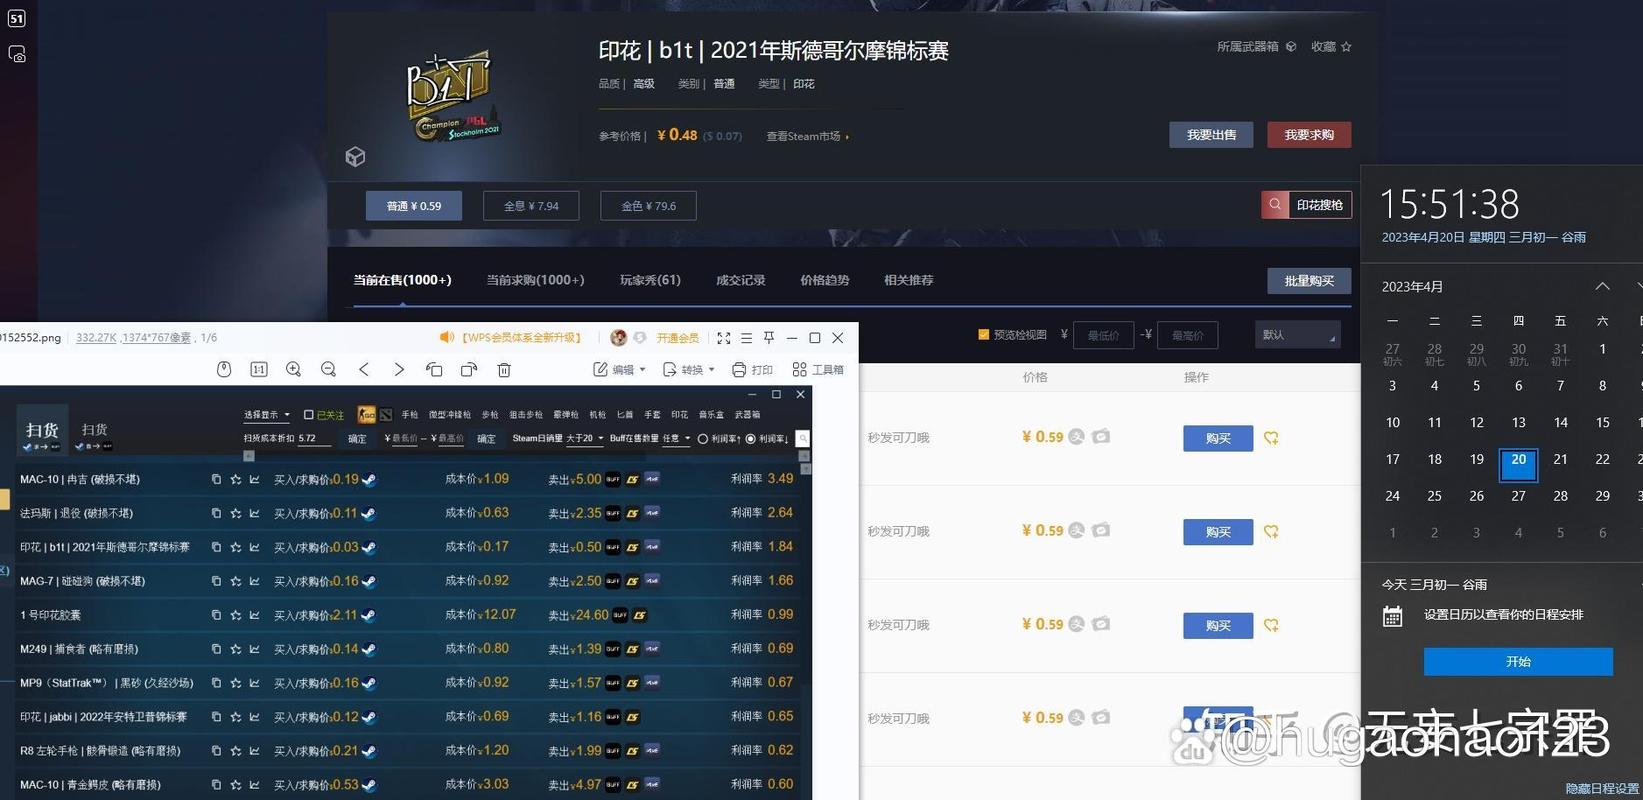1643x800 pixels.
Task: Open the 相关推荐 tab
Action: [908, 280]
